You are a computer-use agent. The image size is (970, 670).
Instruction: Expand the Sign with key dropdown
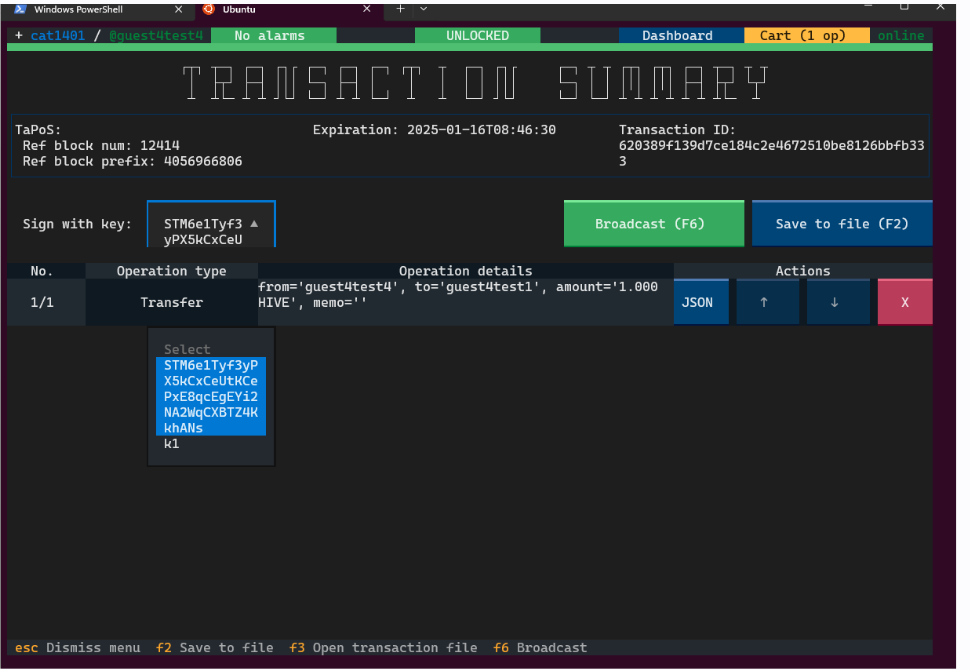[211, 224]
